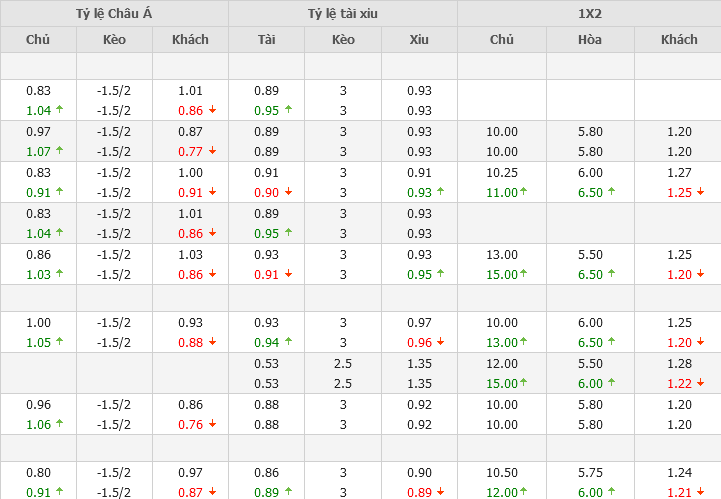Click the green up arrow beside 0.94
The width and height of the screenshot is (721, 499).
(x=288, y=342)
